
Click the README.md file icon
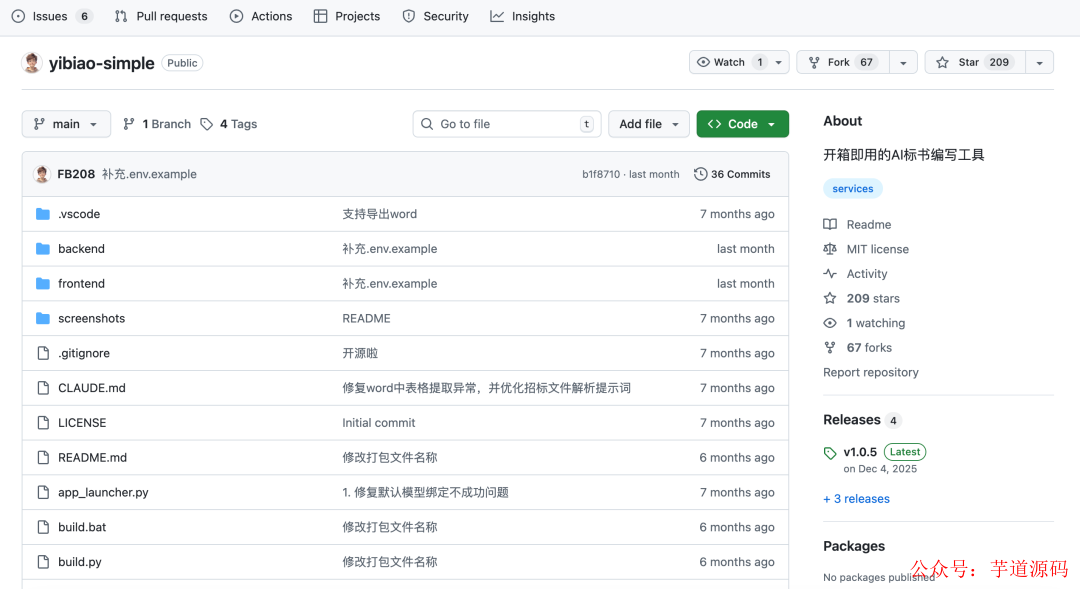pyautogui.click(x=43, y=457)
